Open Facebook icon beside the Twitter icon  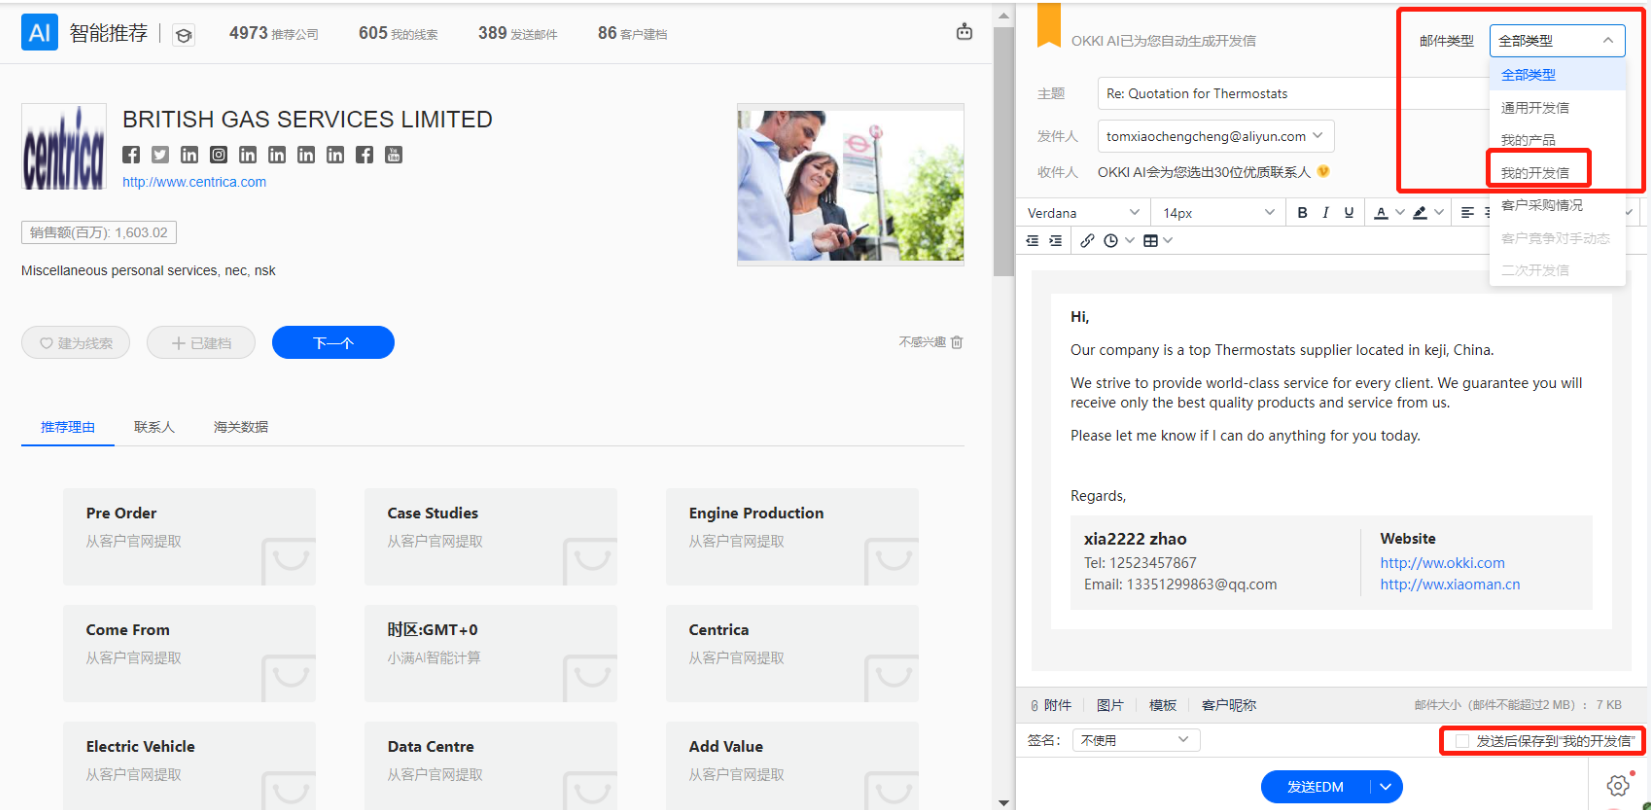[131, 155]
